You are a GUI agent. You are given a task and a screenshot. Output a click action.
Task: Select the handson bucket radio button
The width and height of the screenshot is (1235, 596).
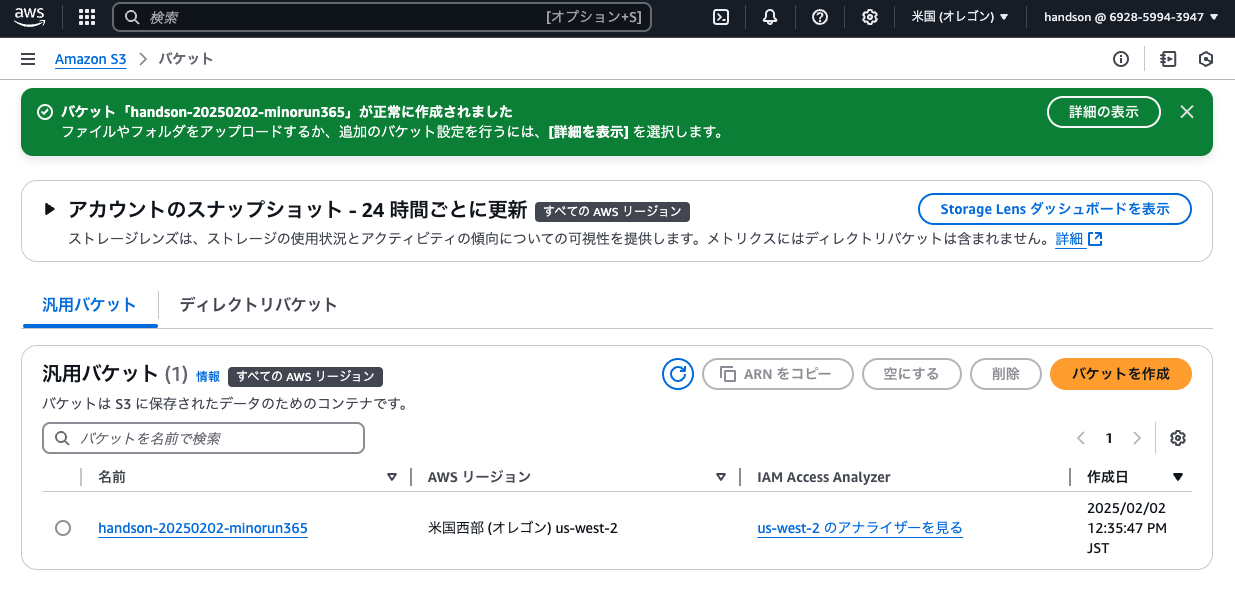click(63, 528)
